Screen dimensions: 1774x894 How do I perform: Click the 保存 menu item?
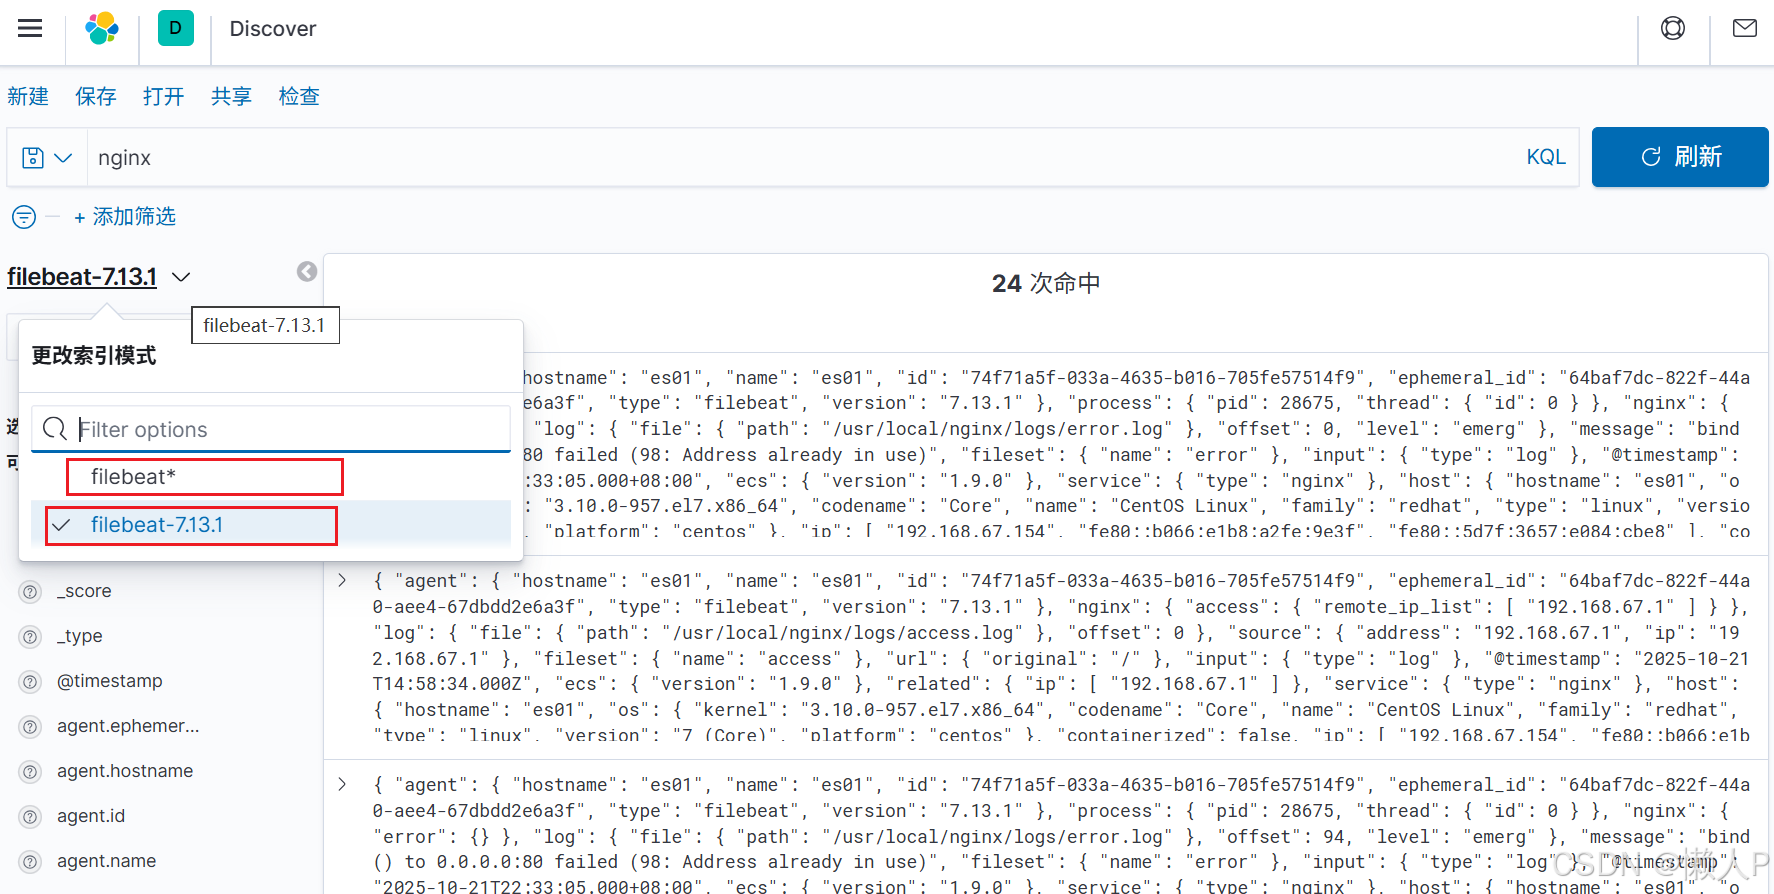[x=96, y=96]
